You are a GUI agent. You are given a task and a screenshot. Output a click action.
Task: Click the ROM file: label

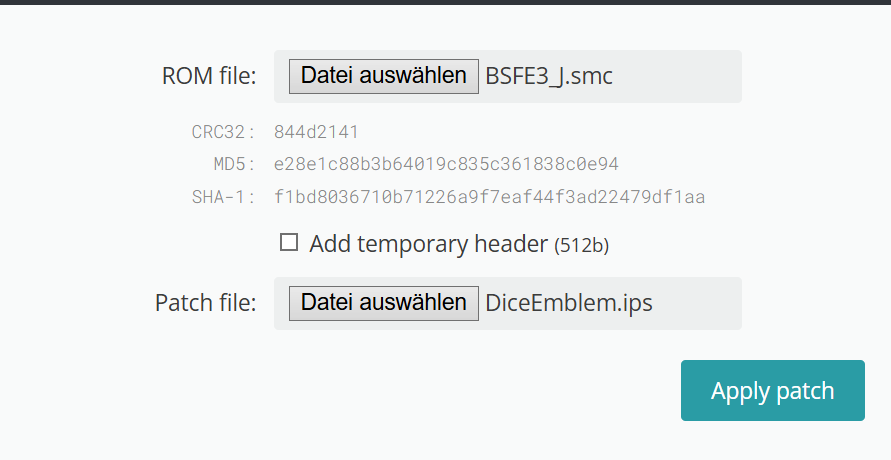coord(209,76)
